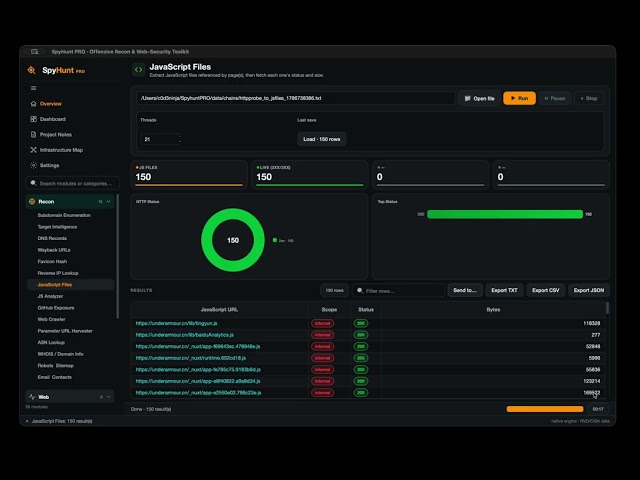This screenshot has height=480, width=640.
Task: Open JS Analyzer module
Action: click(x=50, y=296)
